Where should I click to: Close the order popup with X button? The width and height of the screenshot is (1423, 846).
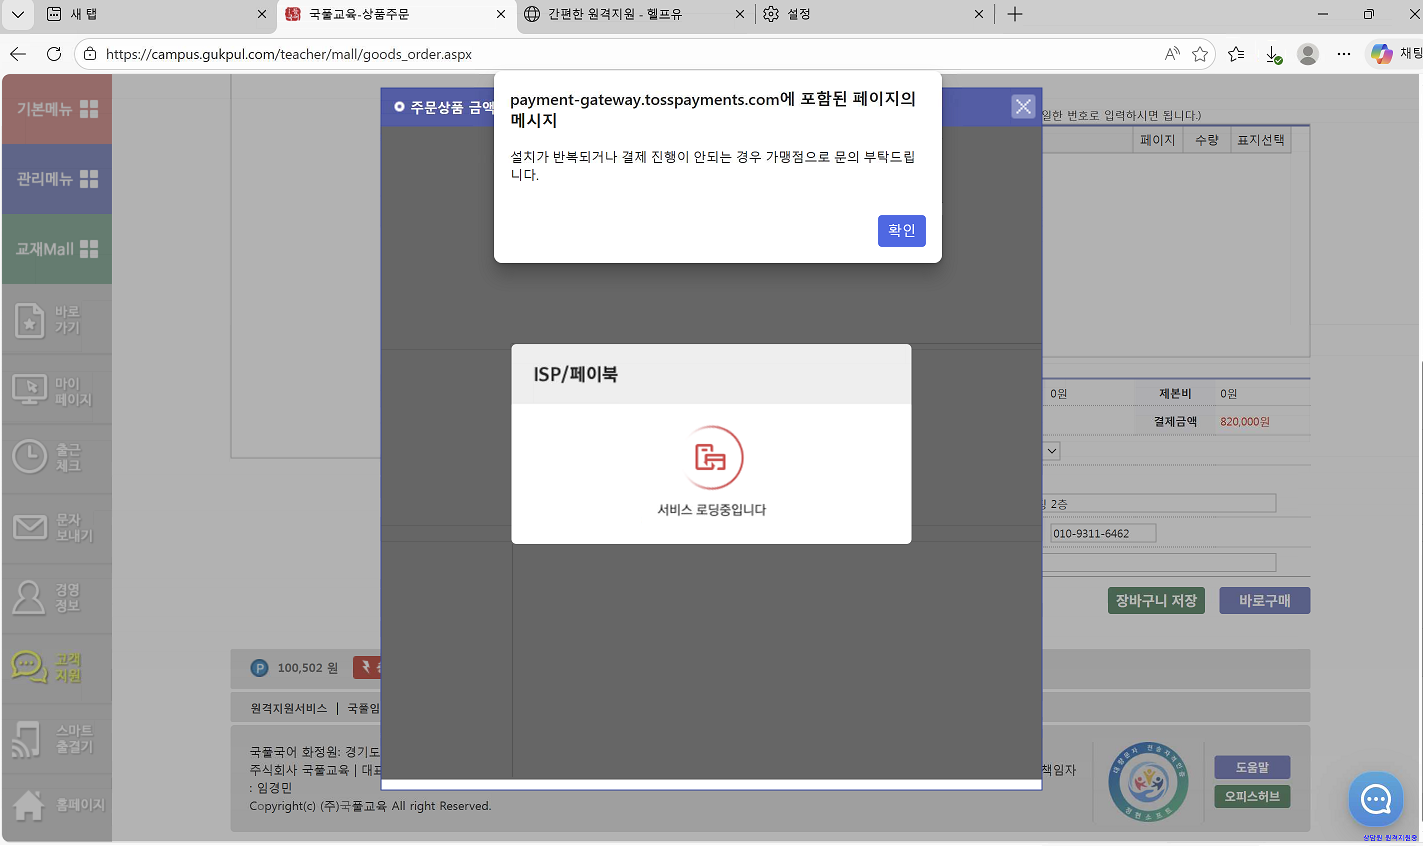click(x=1023, y=106)
